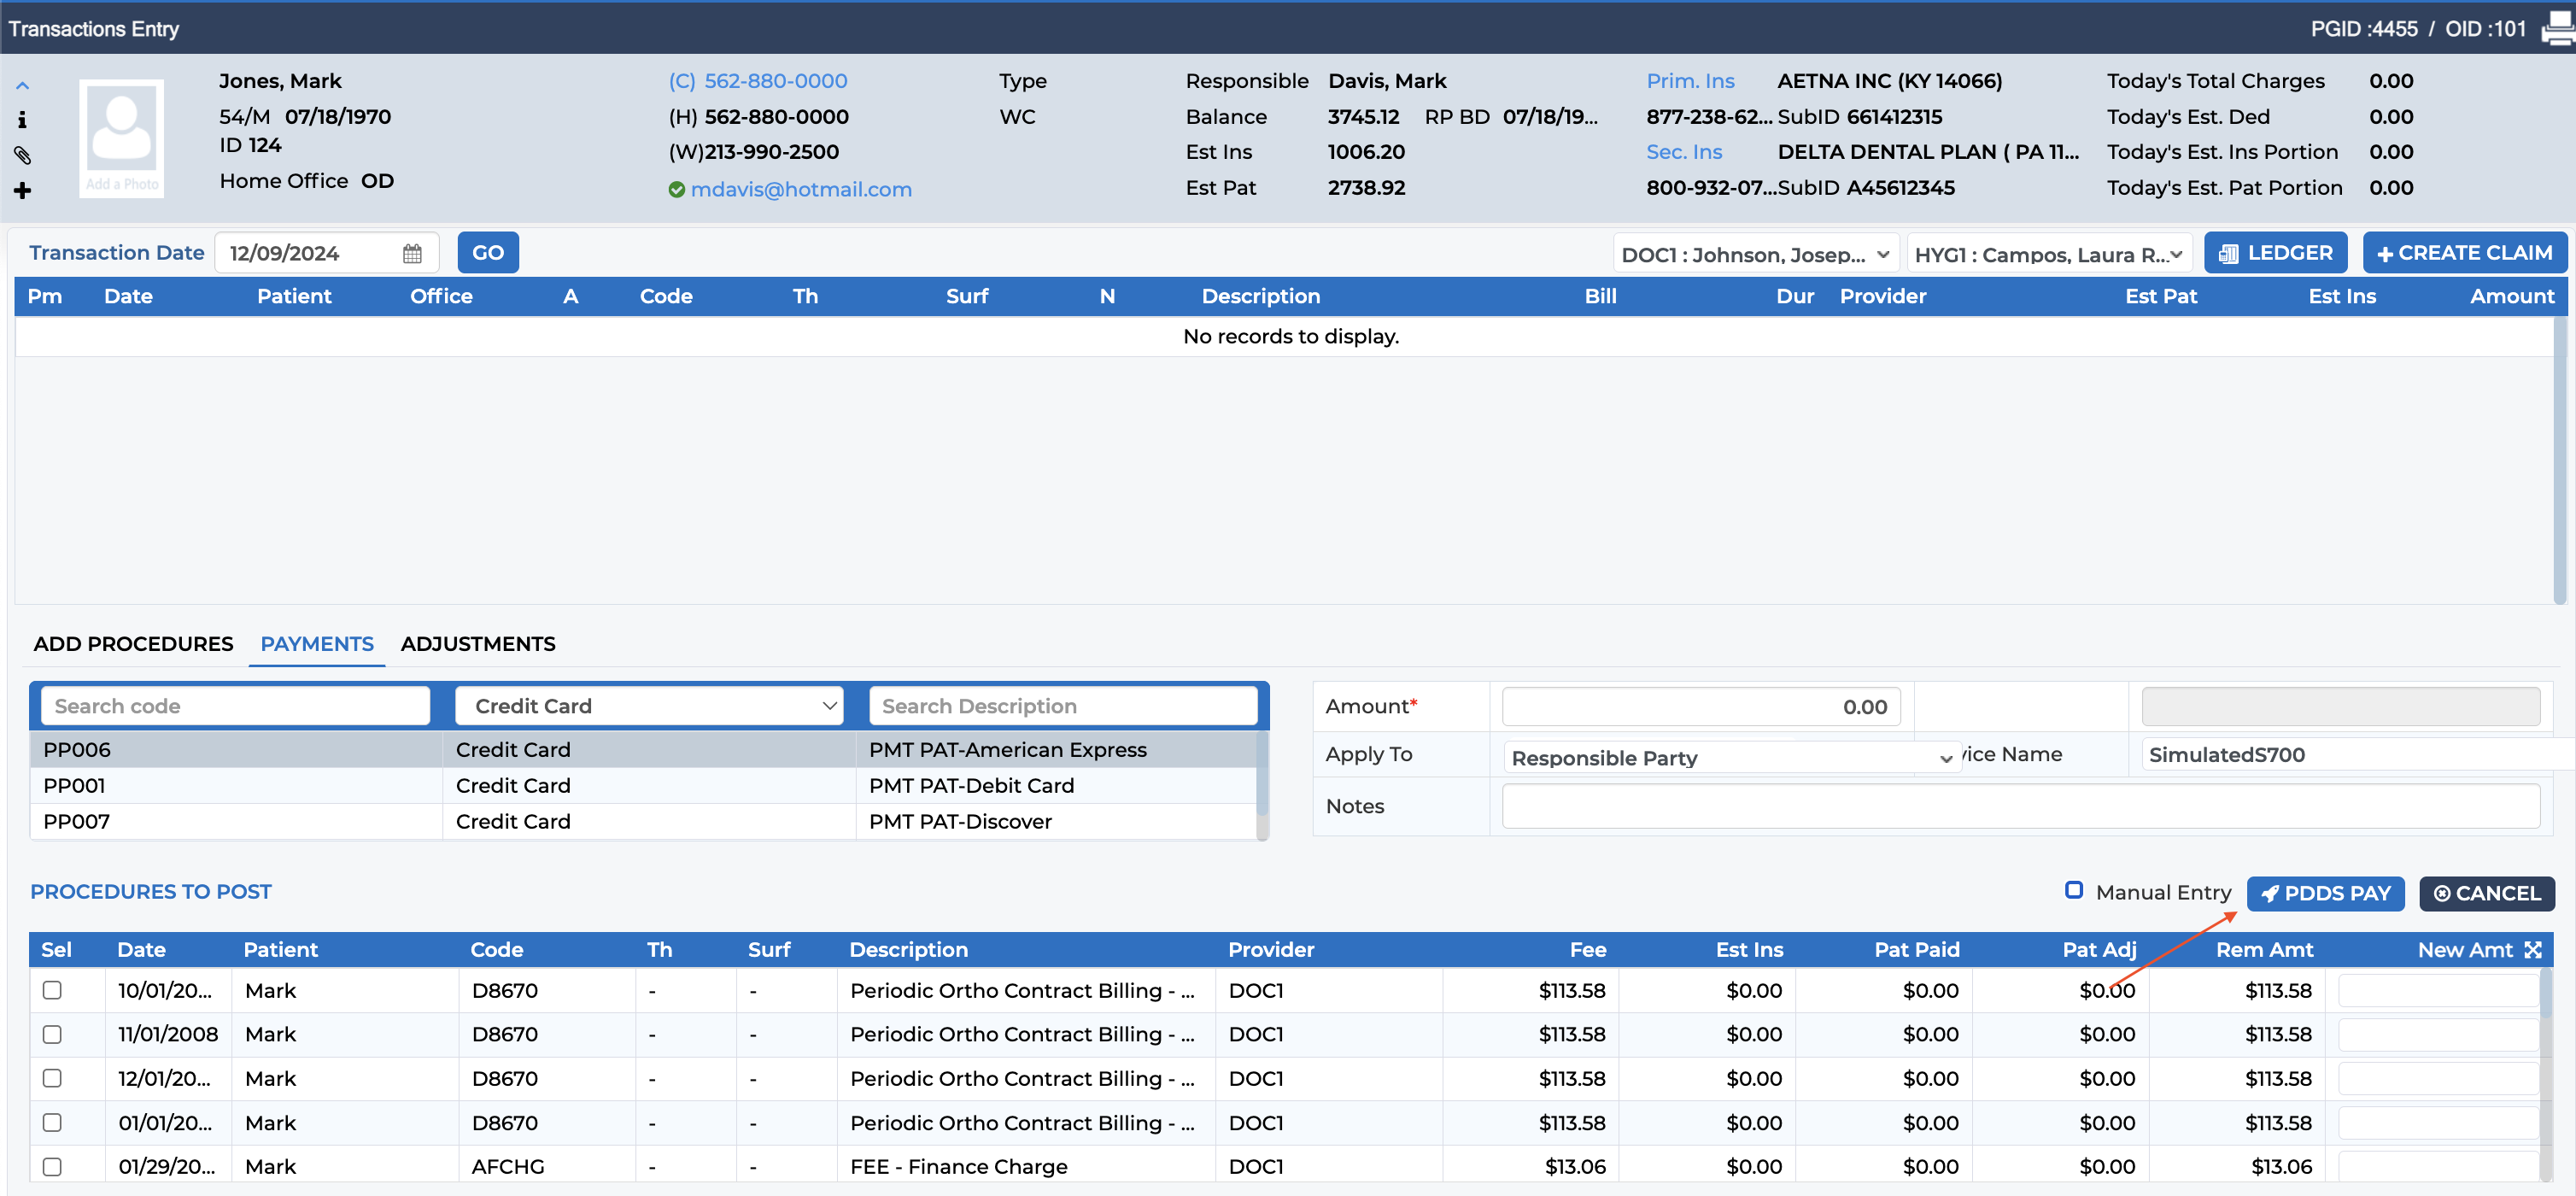Click the PDDS PAY button
The image size is (2576, 1196).
click(2325, 893)
